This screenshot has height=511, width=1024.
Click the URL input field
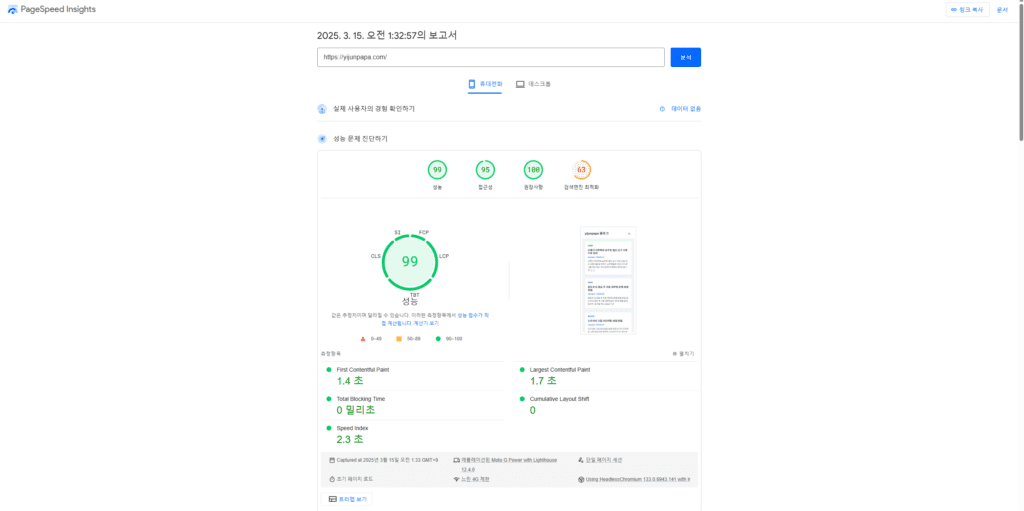491,57
